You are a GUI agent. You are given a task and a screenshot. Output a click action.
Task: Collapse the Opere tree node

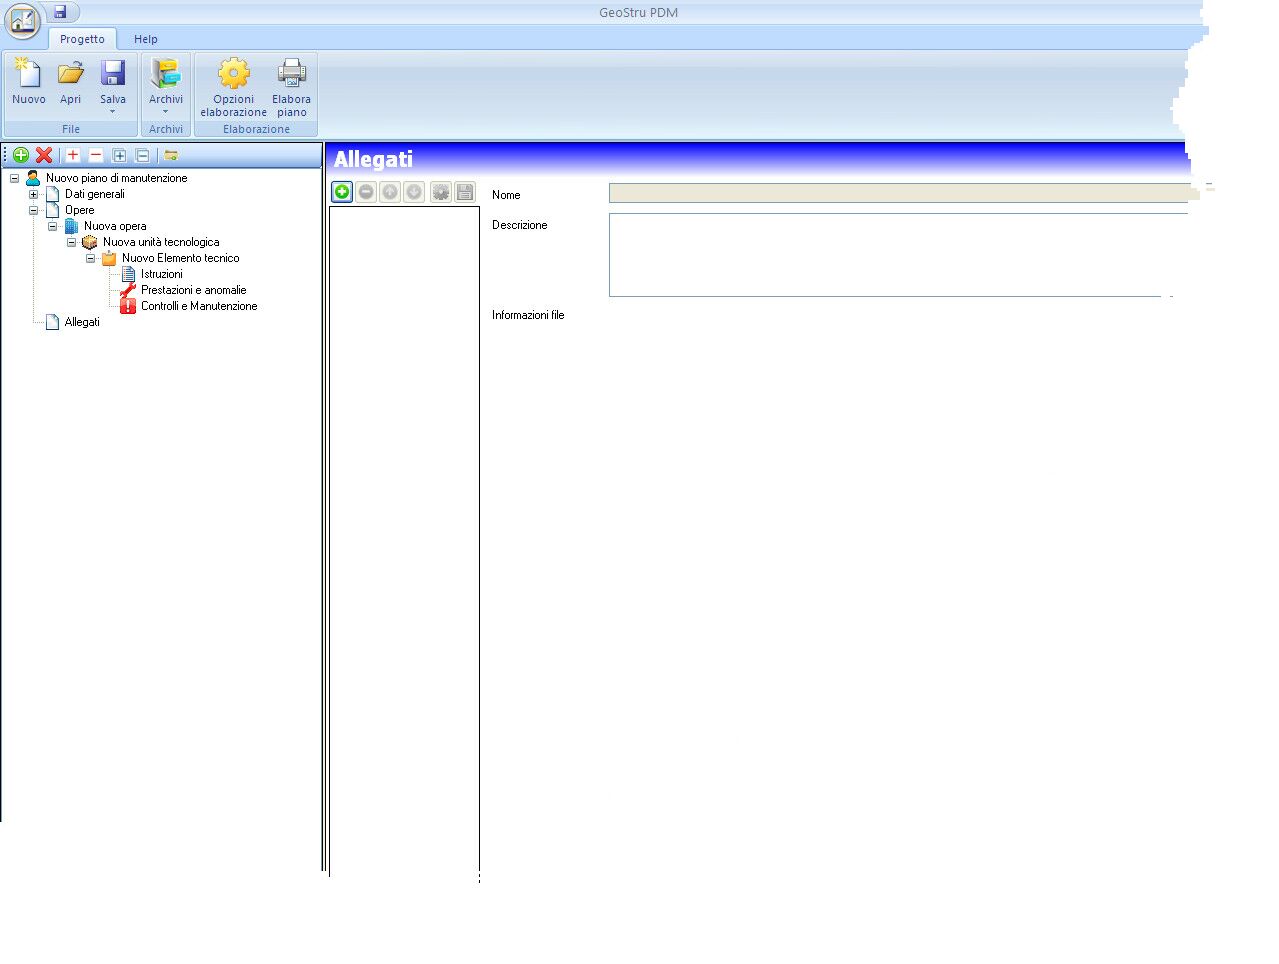tap(33, 210)
